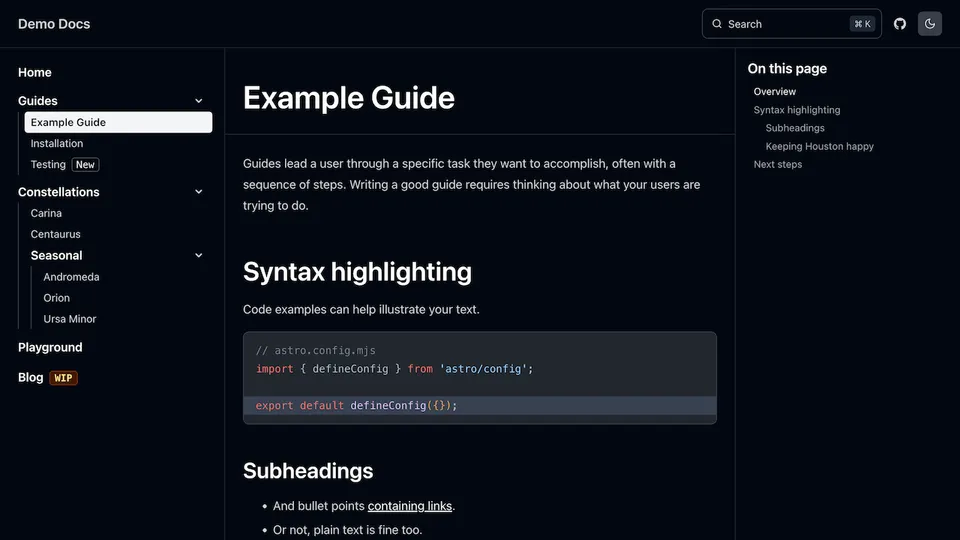960x540 pixels.
Task: Jump to Overview in On this page
Action: (775, 92)
